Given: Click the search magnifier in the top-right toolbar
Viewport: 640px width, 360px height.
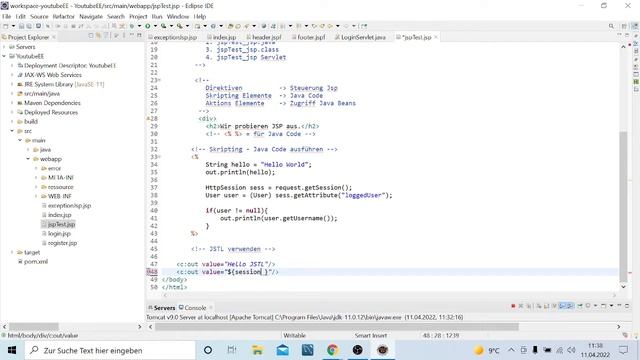Looking at the screenshot, I should coord(611,26).
